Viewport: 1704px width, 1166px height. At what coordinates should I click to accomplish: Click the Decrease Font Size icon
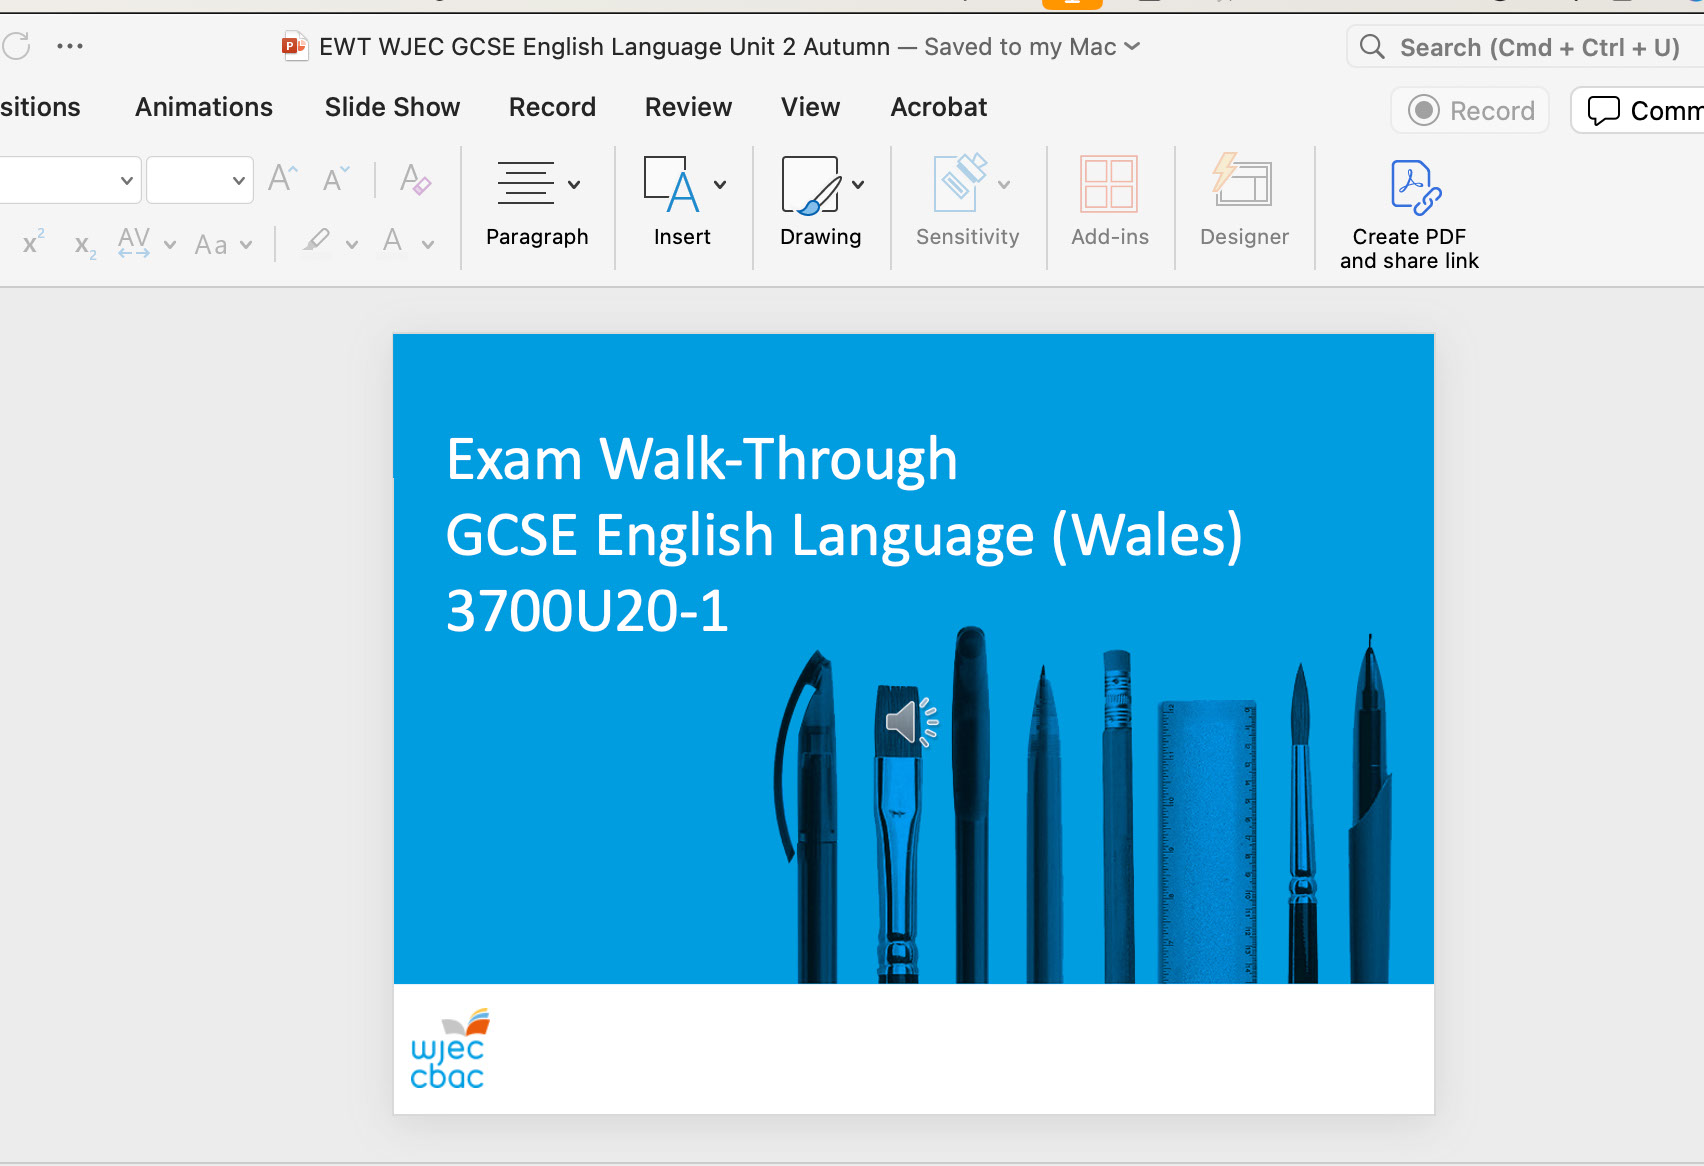coord(336,179)
